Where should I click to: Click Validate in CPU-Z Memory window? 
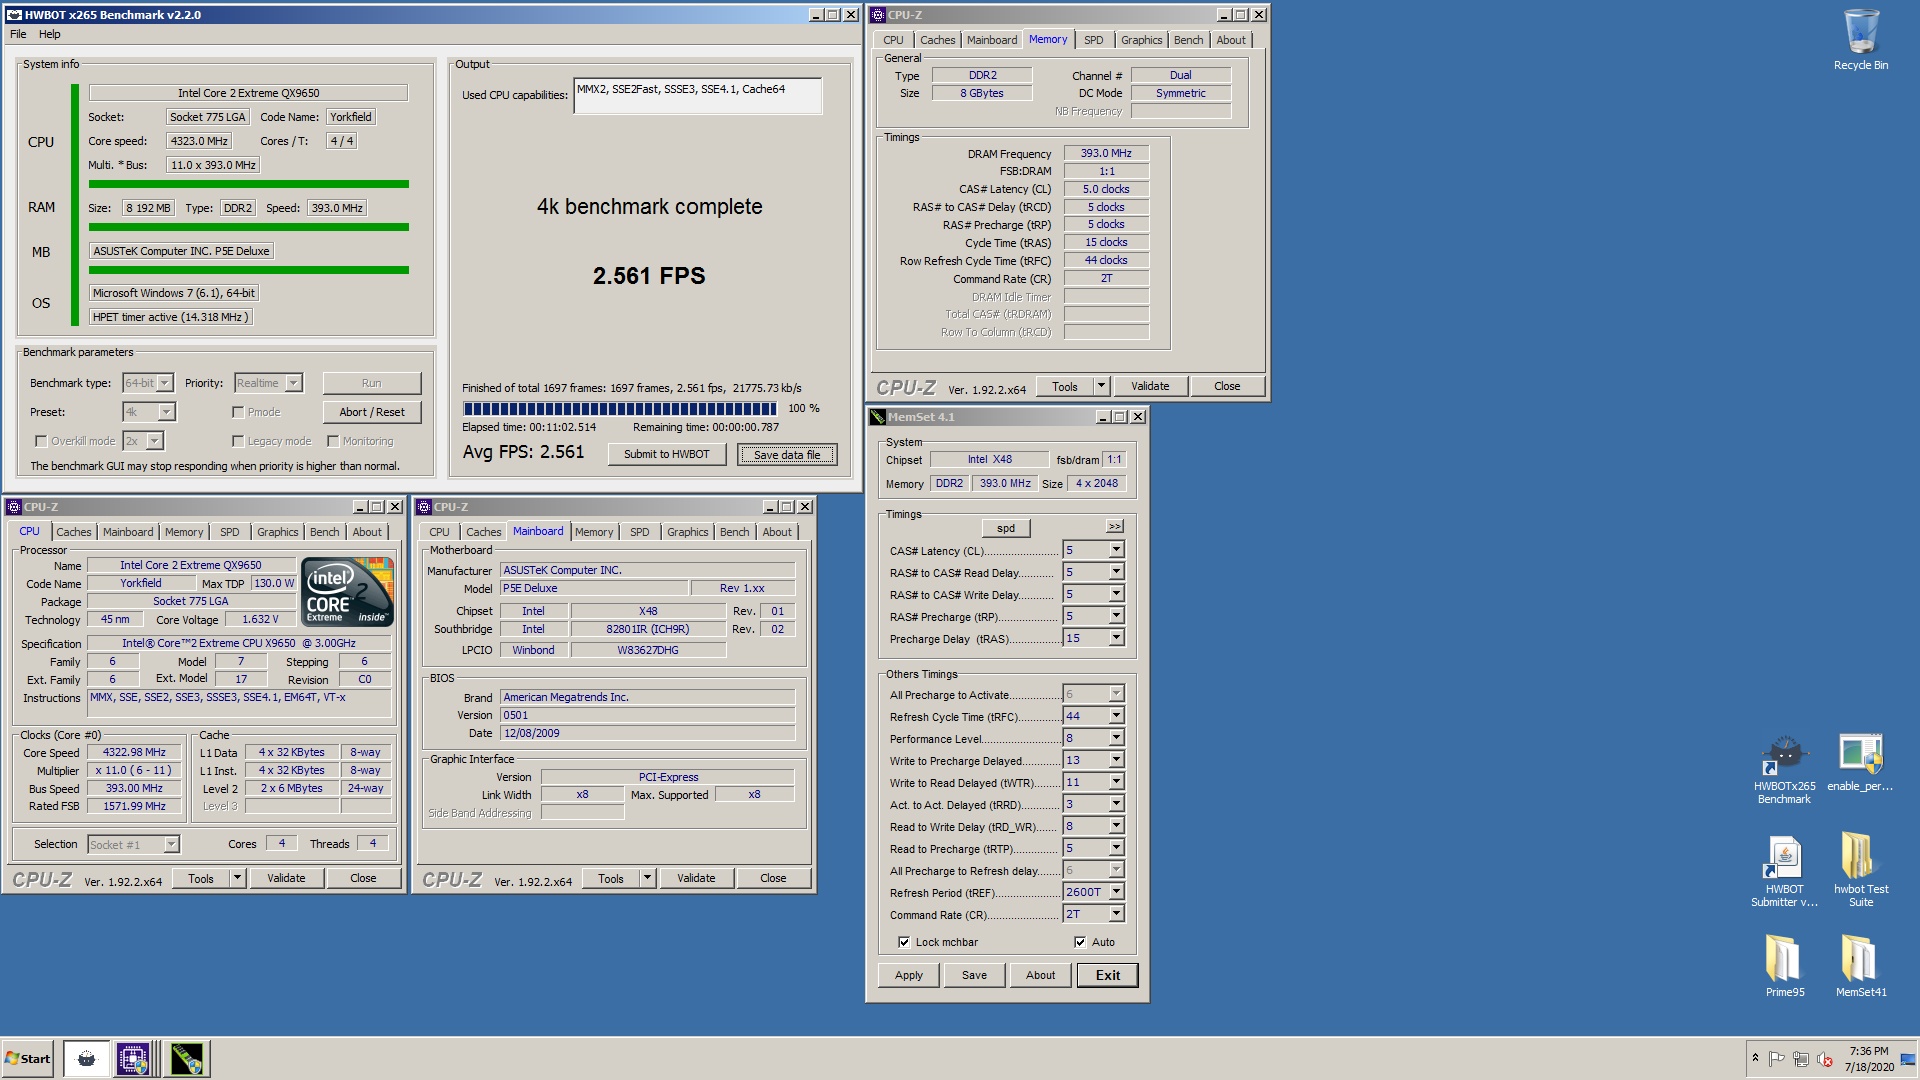[1149, 386]
